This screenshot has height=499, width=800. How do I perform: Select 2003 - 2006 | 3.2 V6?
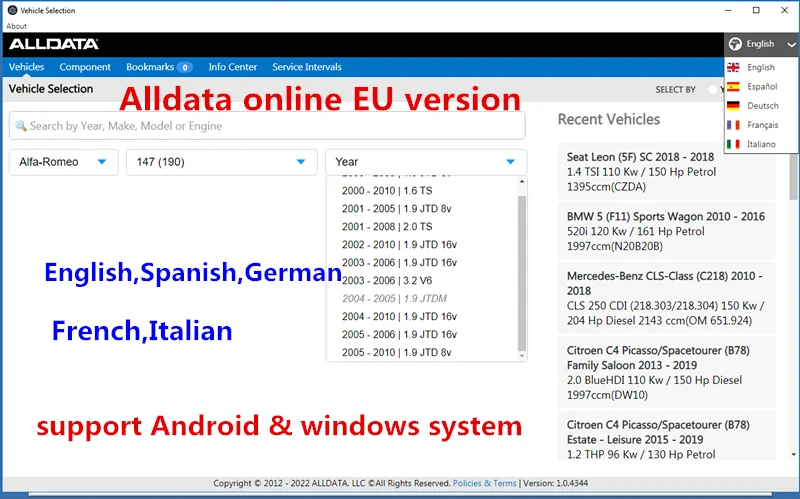[x=387, y=281]
